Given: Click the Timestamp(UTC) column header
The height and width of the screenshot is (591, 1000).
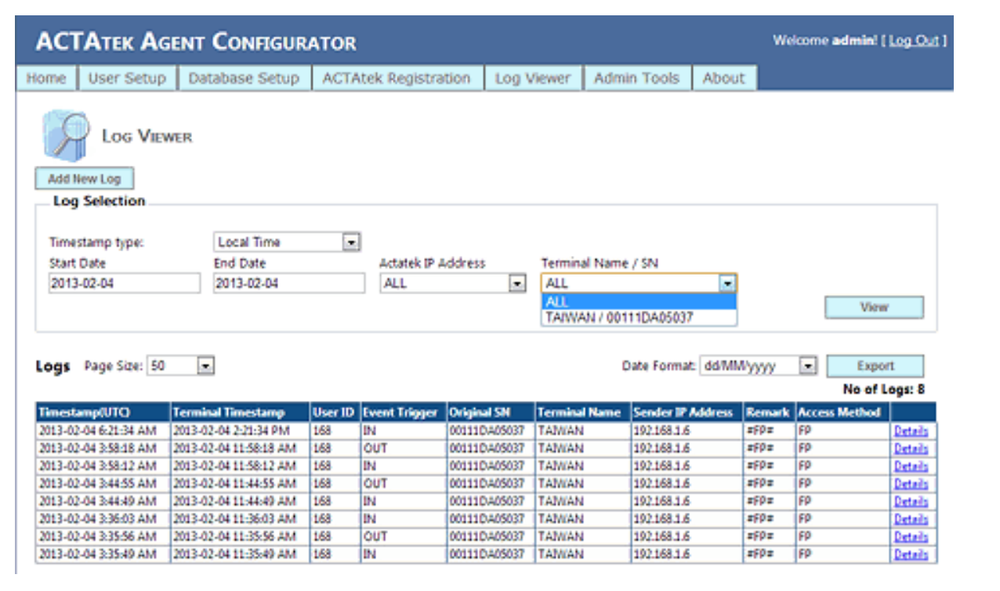Looking at the screenshot, I should (103, 412).
